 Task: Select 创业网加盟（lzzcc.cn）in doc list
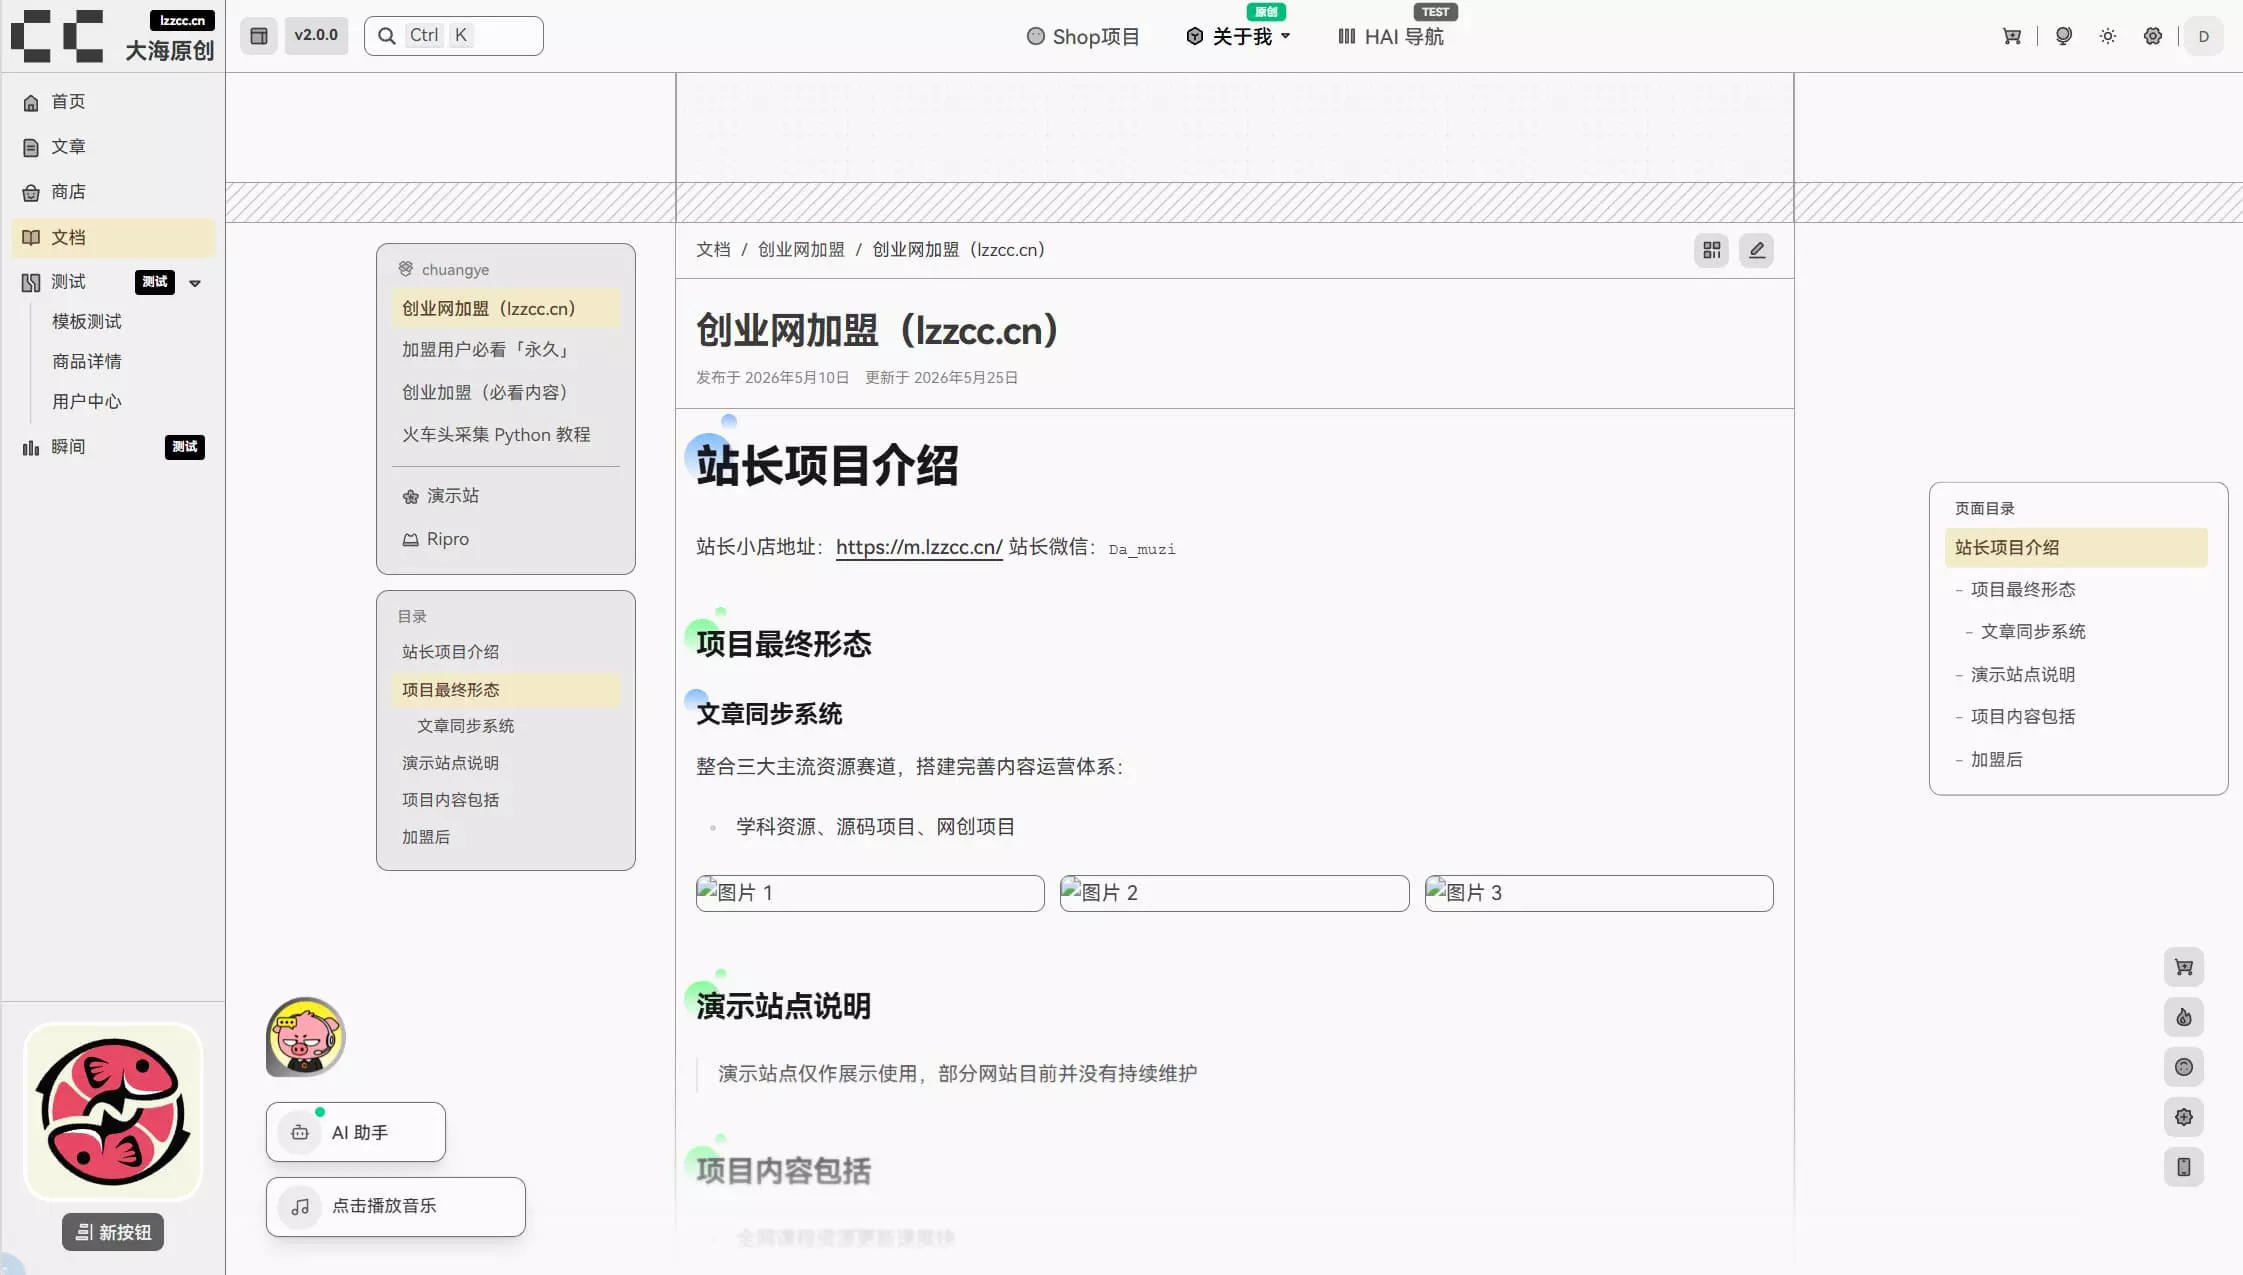[506, 309]
